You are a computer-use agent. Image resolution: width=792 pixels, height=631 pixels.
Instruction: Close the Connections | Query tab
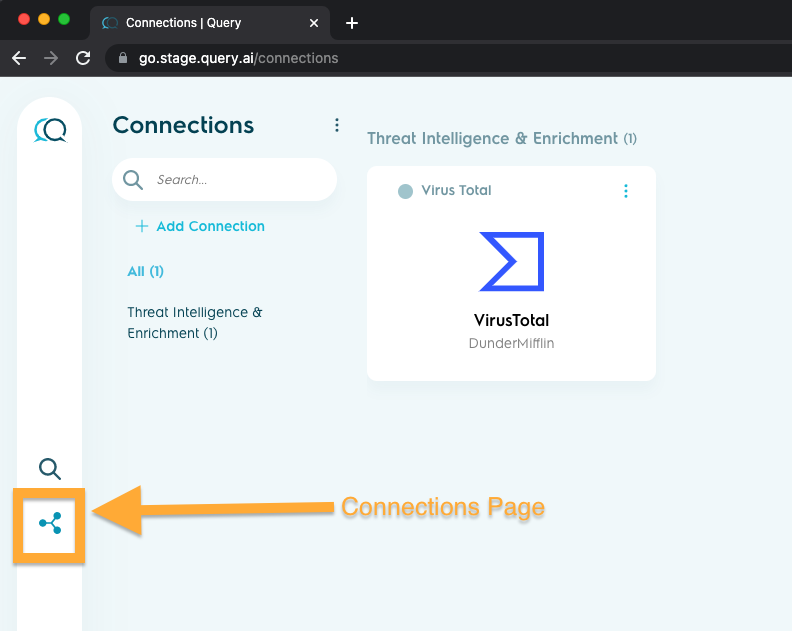click(314, 23)
